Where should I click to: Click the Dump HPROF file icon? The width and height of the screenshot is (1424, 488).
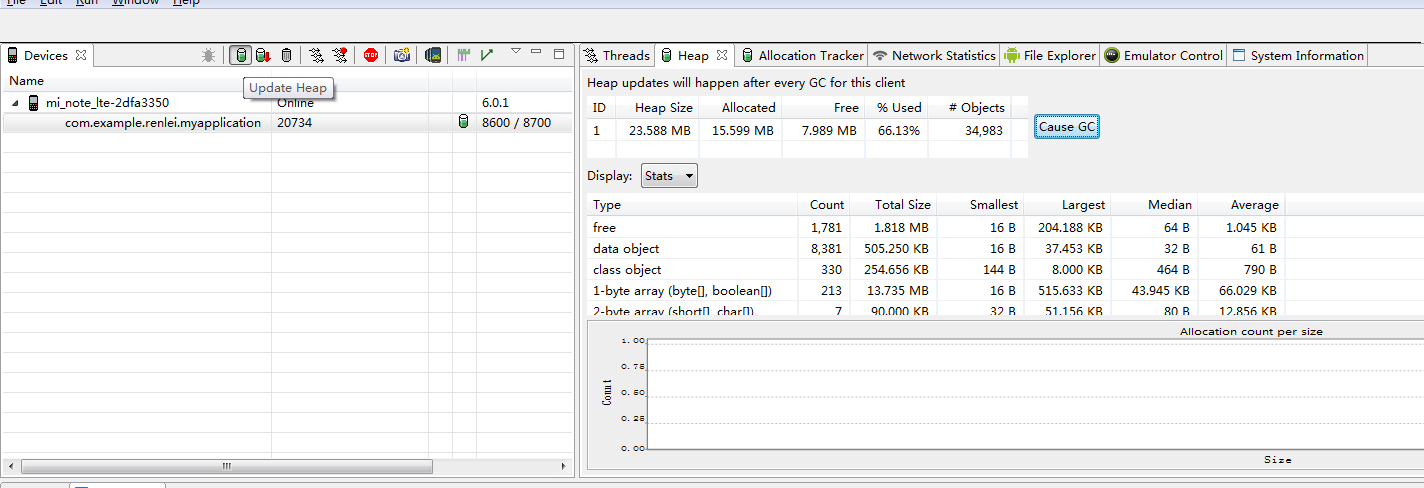(x=263, y=55)
